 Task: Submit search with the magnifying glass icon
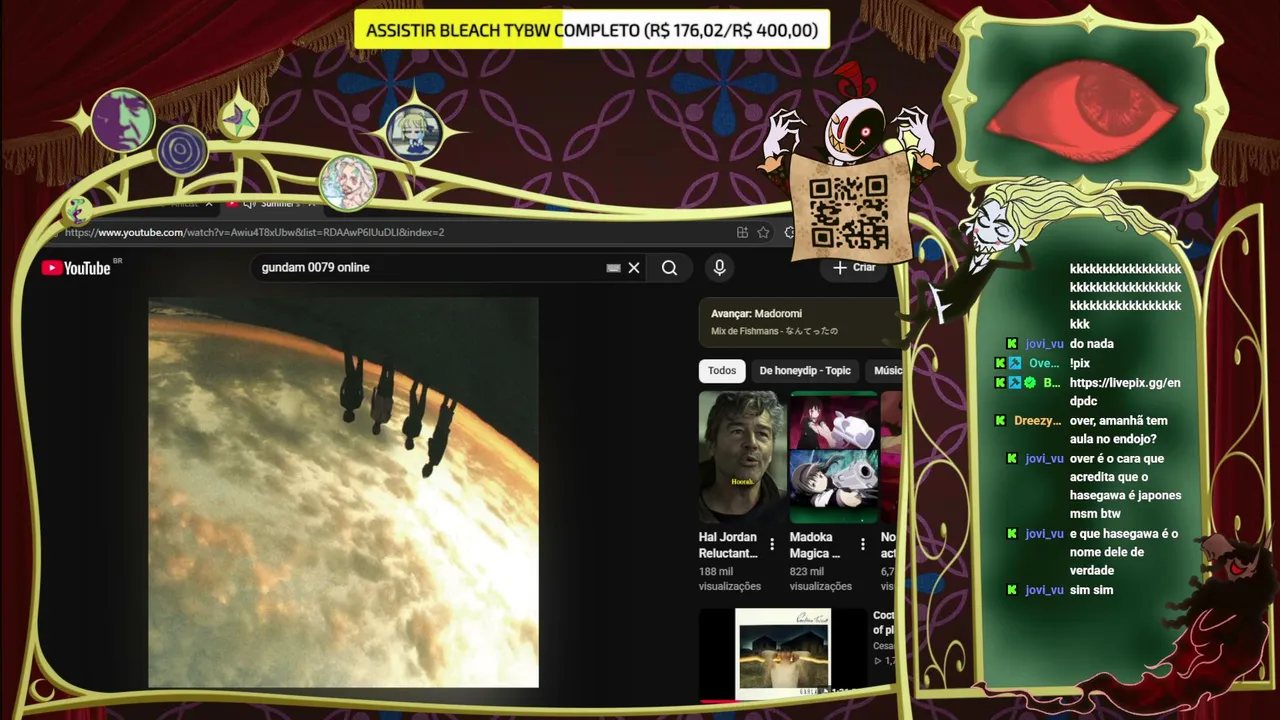pyautogui.click(x=669, y=268)
